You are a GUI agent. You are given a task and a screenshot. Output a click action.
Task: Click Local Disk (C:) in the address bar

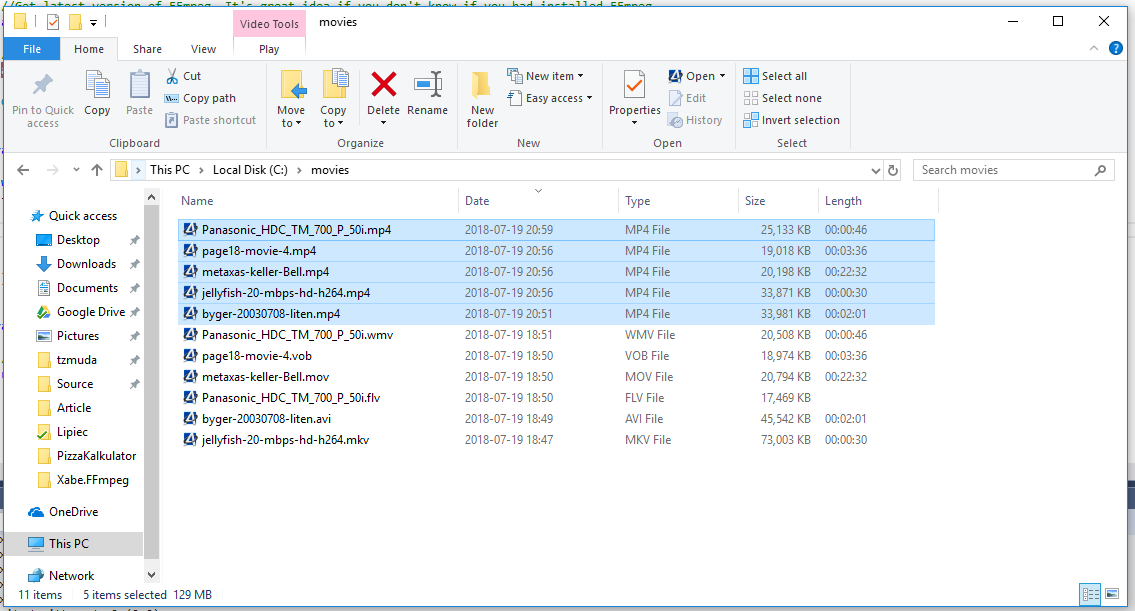(250, 170)
